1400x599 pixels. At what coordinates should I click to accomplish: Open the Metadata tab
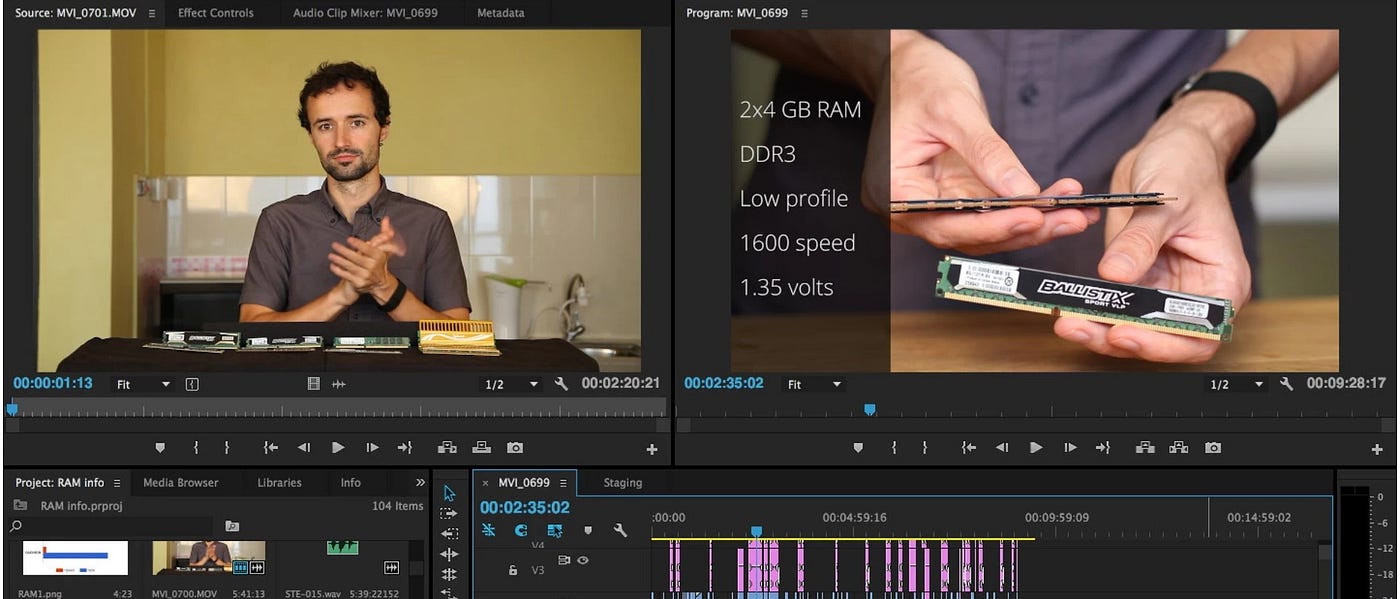click(x=500, y=13)
